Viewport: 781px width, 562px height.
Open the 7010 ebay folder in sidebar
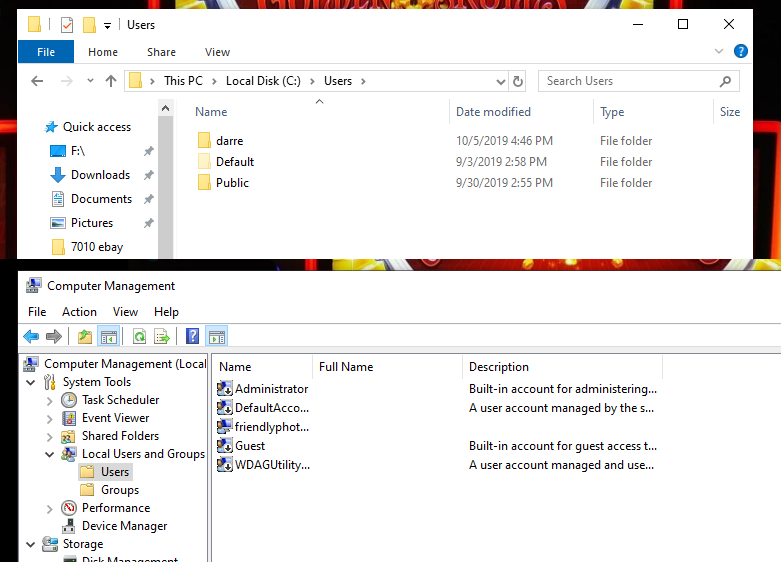(87, 247)
